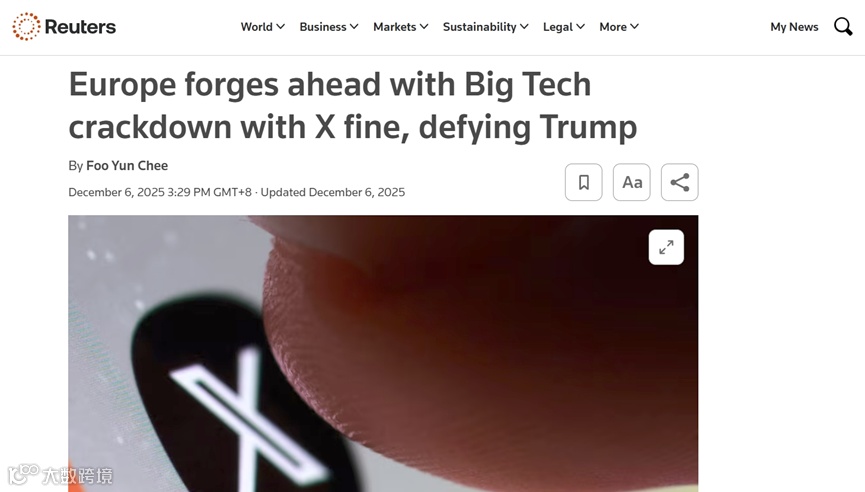This screenshot has height=492, width=865.
Task: Open the More dropdown chevron
Action: pos(634,26)
